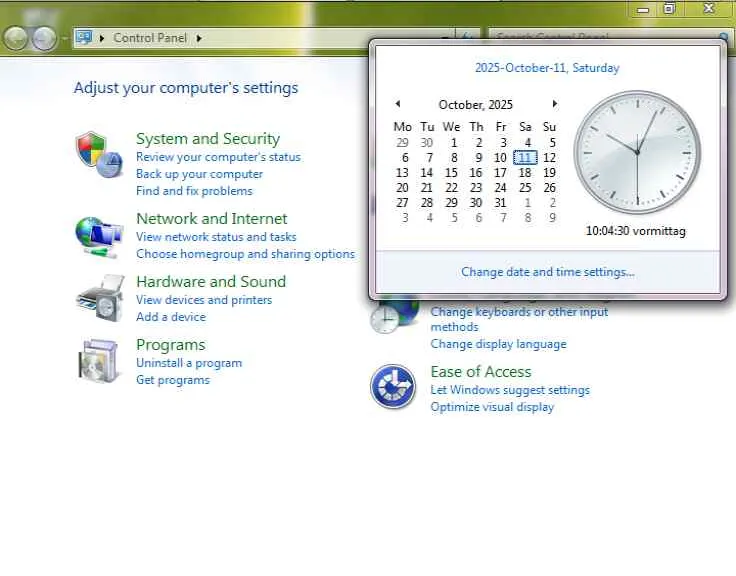Expand arrow before Control Panel breadcrumb
The image size is (736, 576).
tap(102, 38)
